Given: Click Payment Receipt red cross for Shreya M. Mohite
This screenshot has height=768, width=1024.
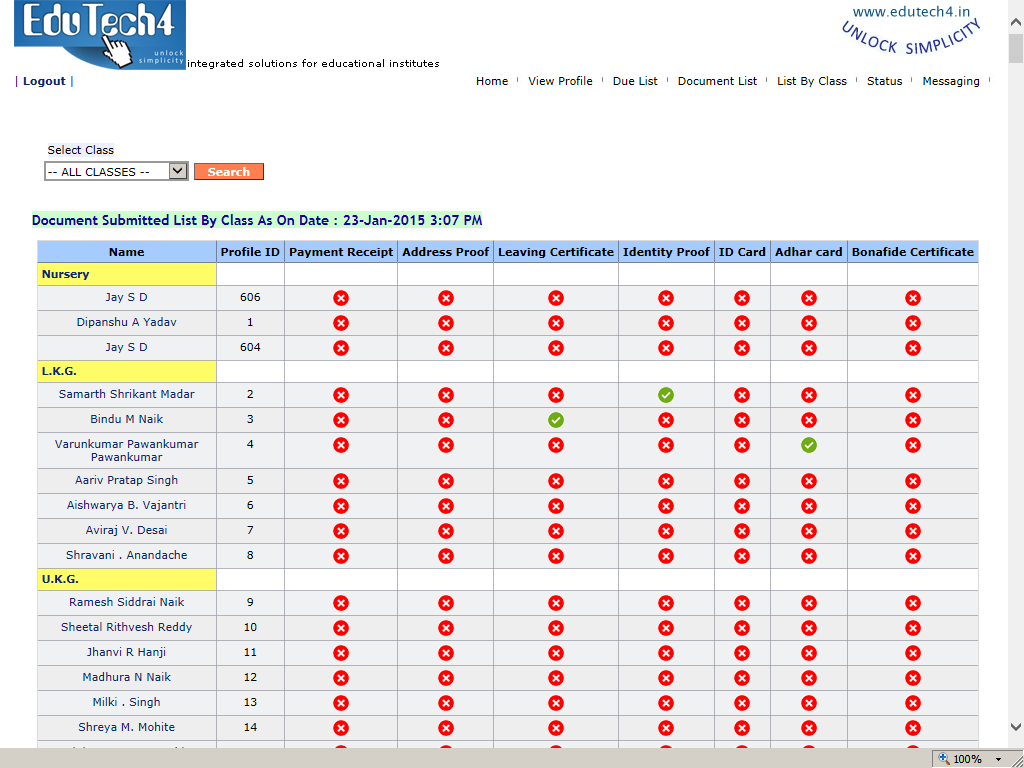Looking at the screenshot, I should coord(341,728).
